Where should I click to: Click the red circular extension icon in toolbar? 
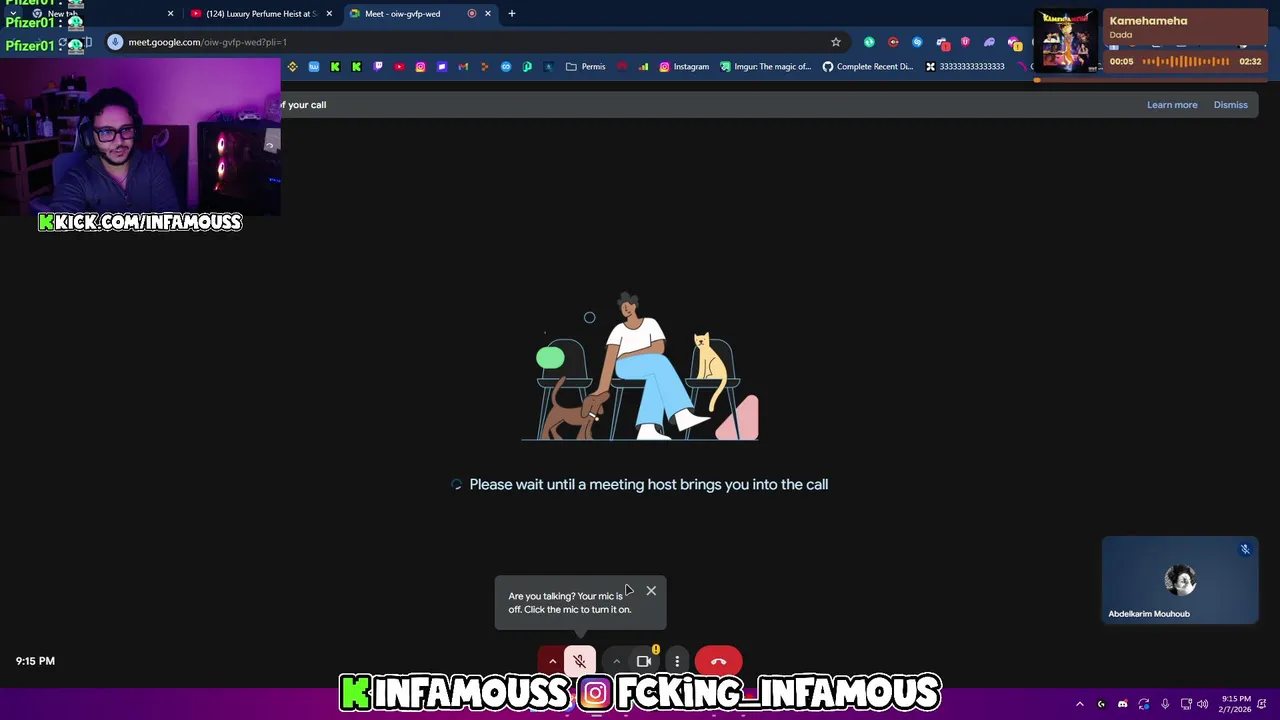pos(893,42)
